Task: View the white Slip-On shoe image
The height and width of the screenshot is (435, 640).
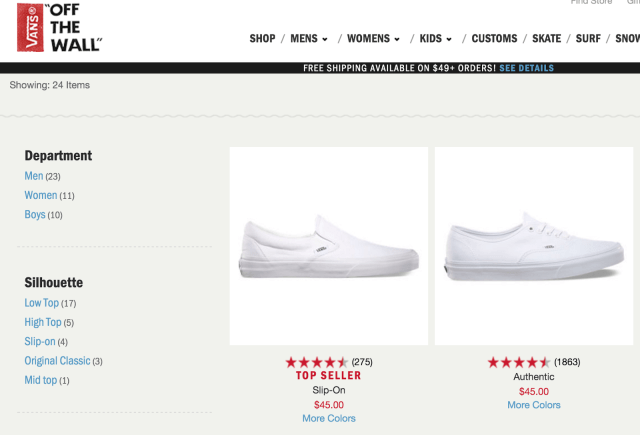Action: [329, 246]
